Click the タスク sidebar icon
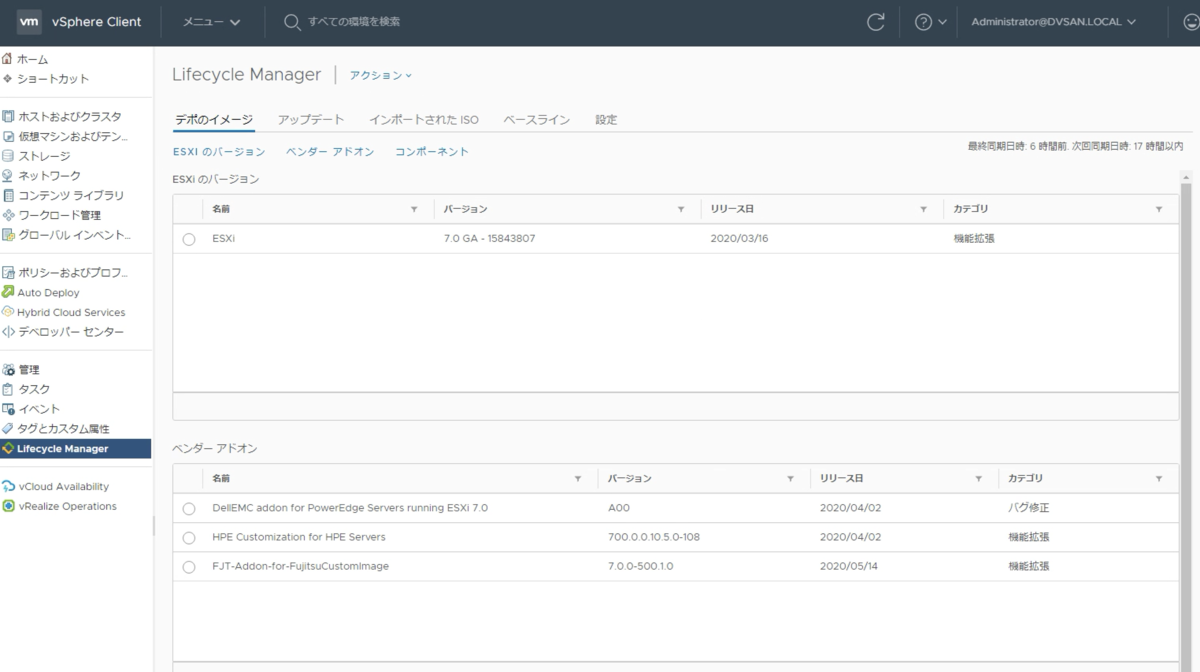This screenshot has width=1200, height=672. [8, 390]
